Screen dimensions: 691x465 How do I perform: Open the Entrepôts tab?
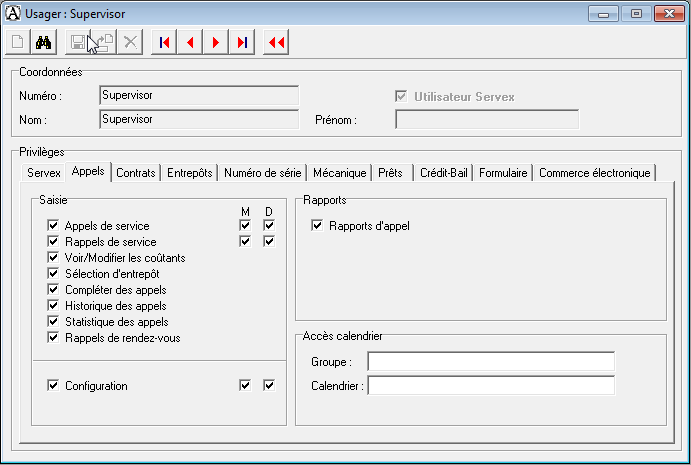[189, 173]
